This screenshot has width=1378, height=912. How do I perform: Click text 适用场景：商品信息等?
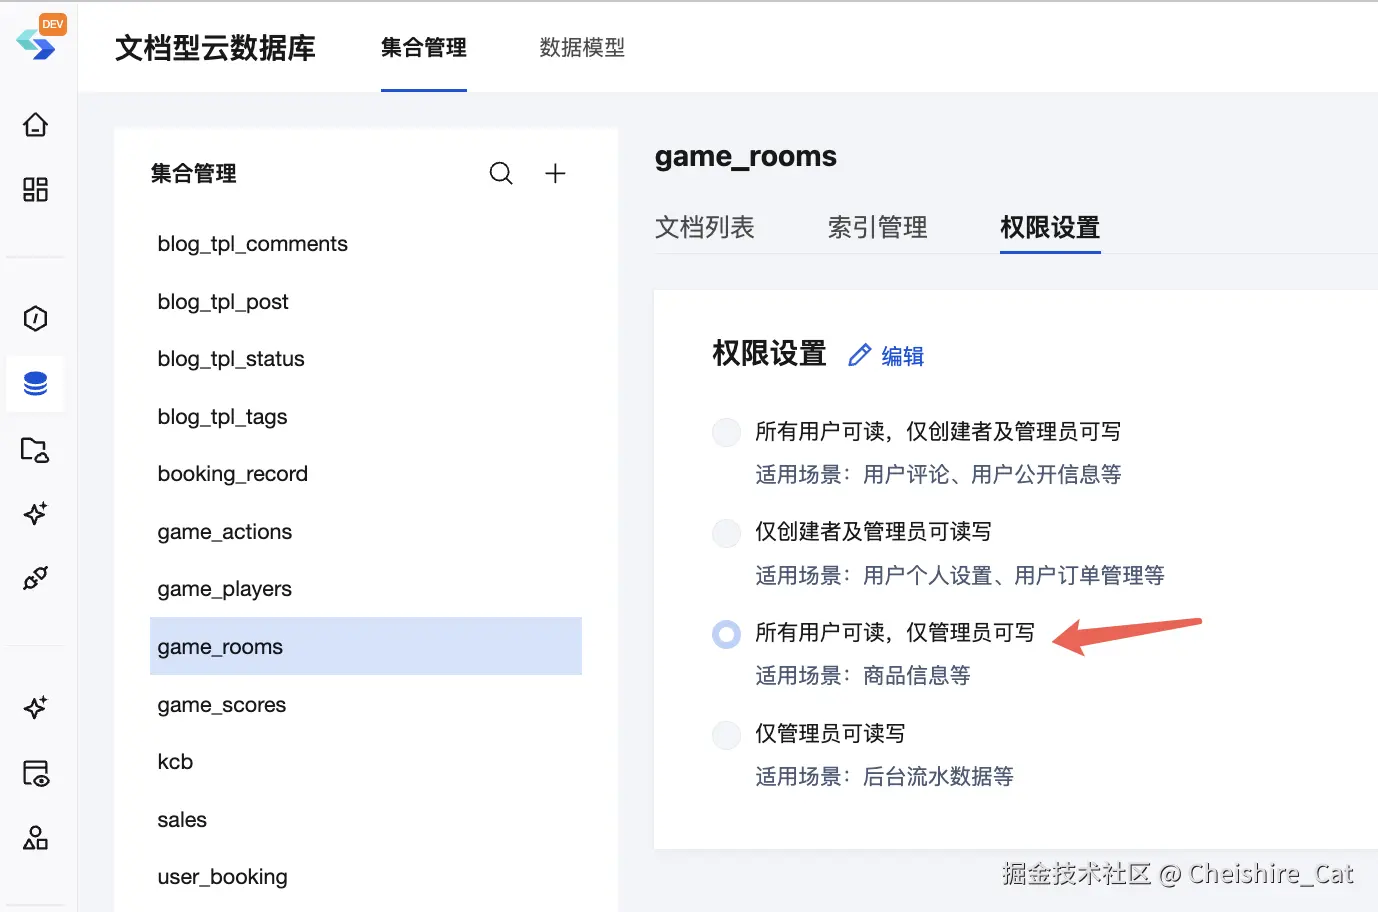[863, 675]
